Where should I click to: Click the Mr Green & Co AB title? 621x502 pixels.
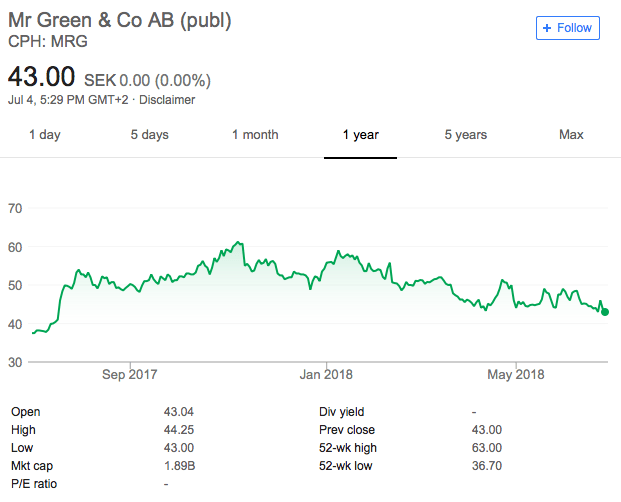click(x=119, y=20)
